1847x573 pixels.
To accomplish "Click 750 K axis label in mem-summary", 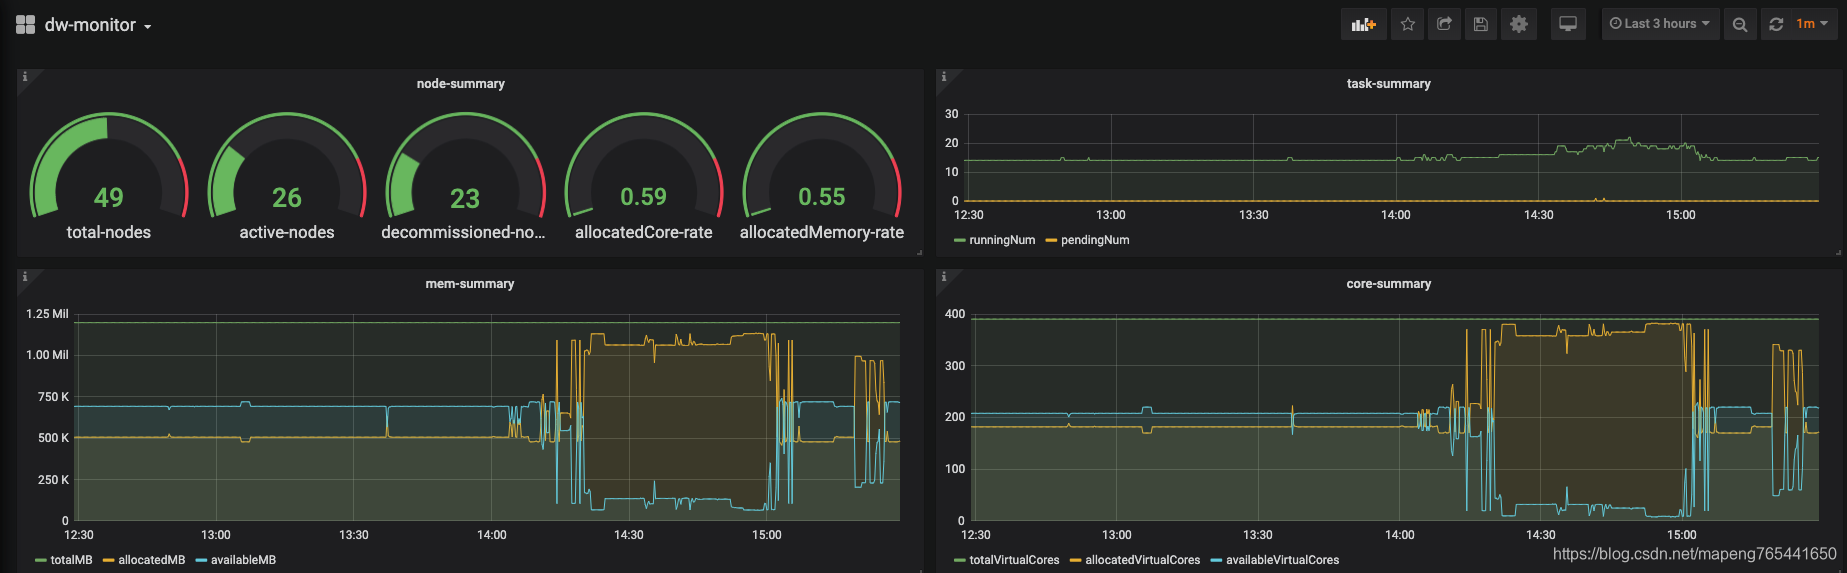I will (53, 397).
